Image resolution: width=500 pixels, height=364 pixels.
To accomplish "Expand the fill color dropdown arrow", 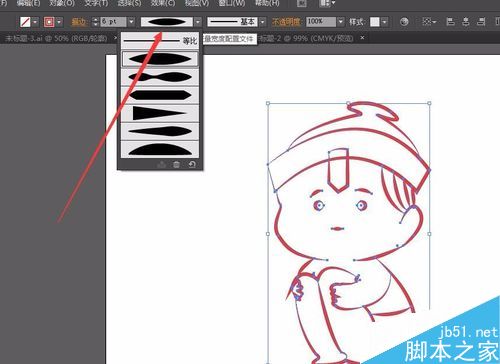I will tap(35, 22).
